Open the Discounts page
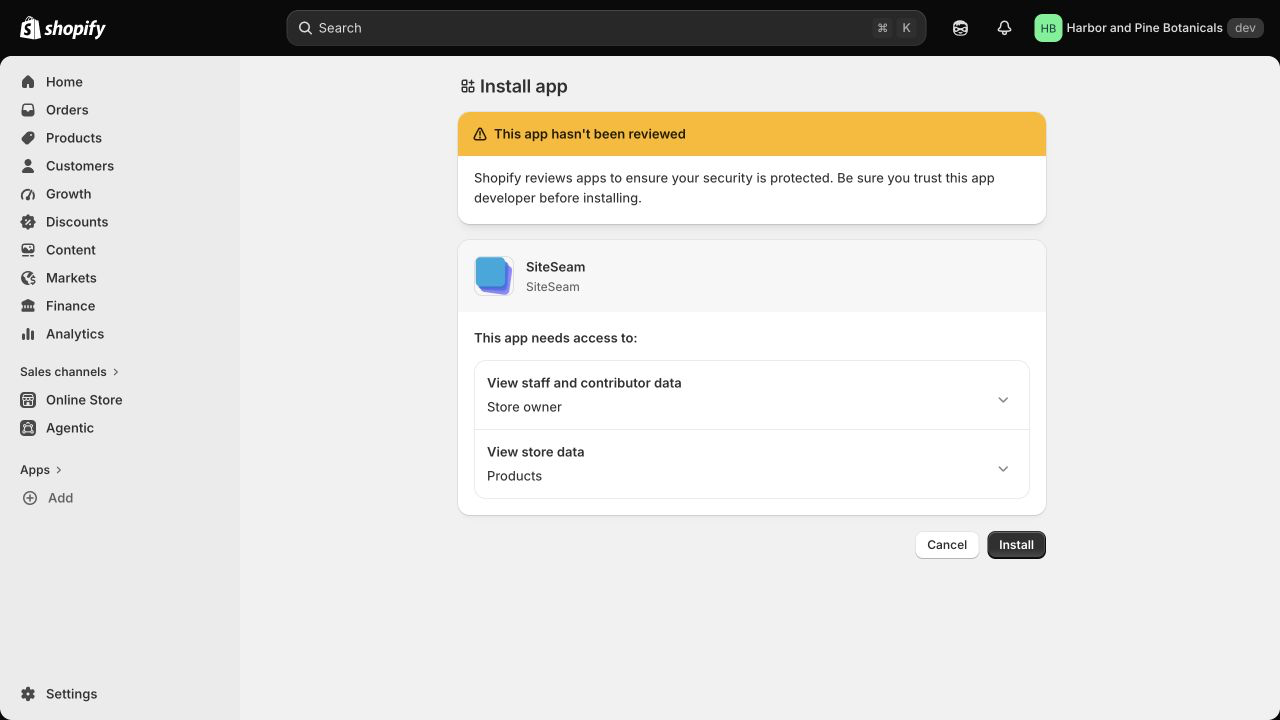Screen dimensions: 1280x720 coord(120,222)
